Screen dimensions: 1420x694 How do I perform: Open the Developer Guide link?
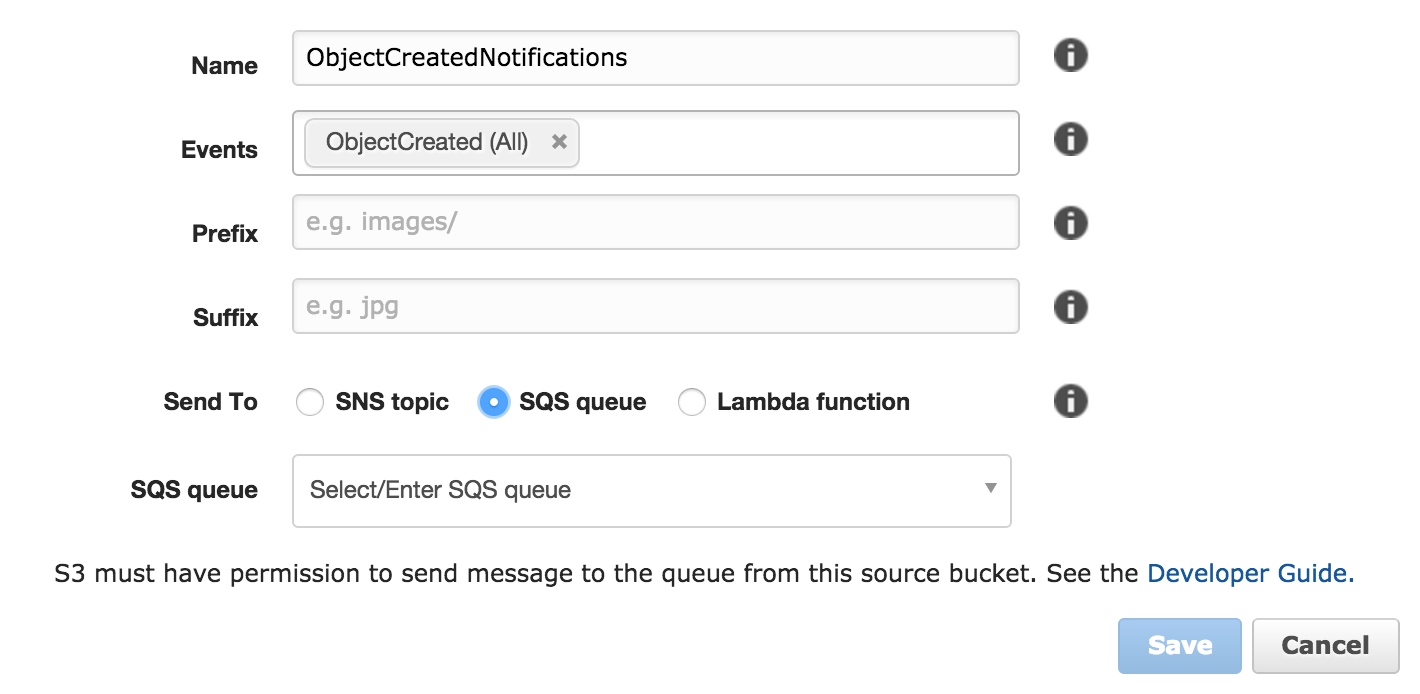(1248, 573)
